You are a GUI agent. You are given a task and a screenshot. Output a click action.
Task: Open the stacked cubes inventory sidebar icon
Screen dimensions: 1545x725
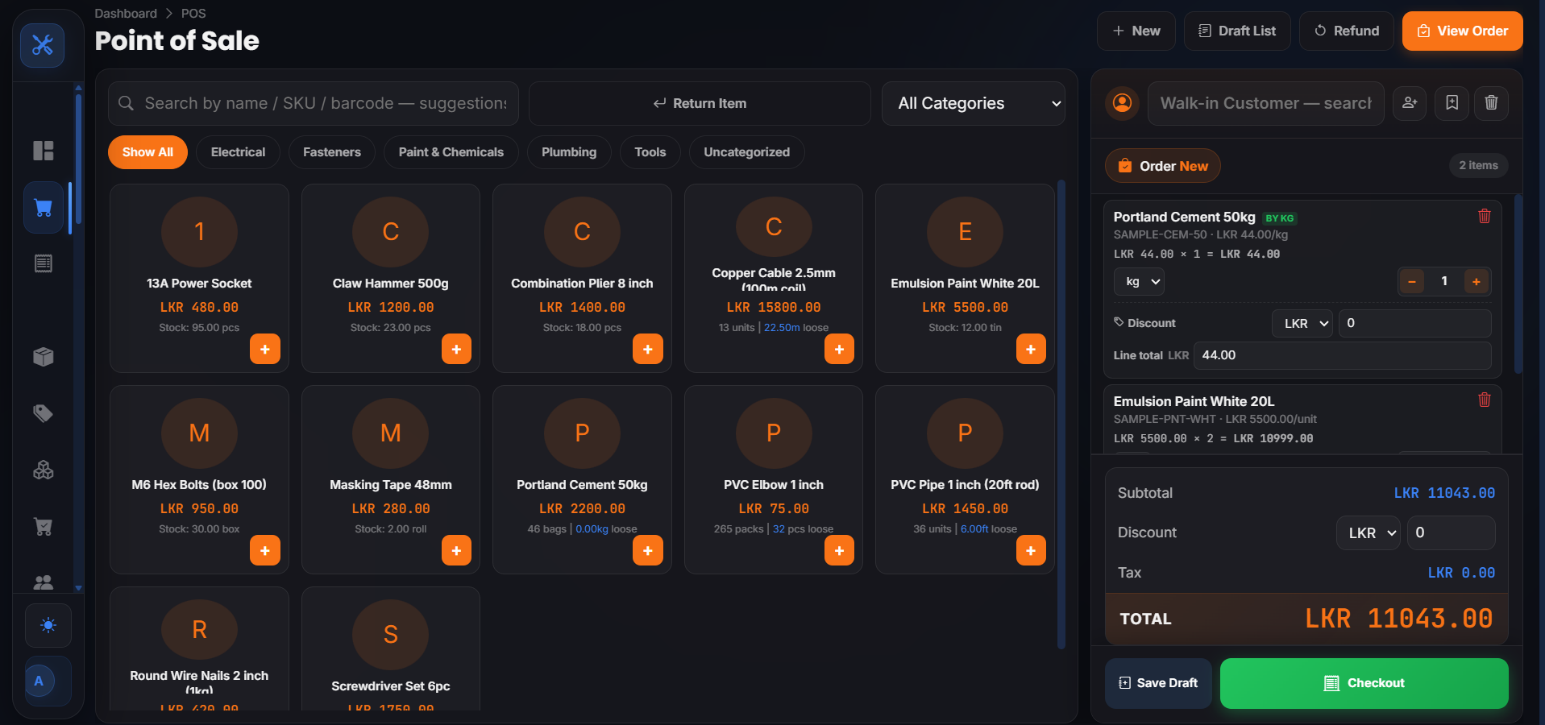tap(43, 469)
